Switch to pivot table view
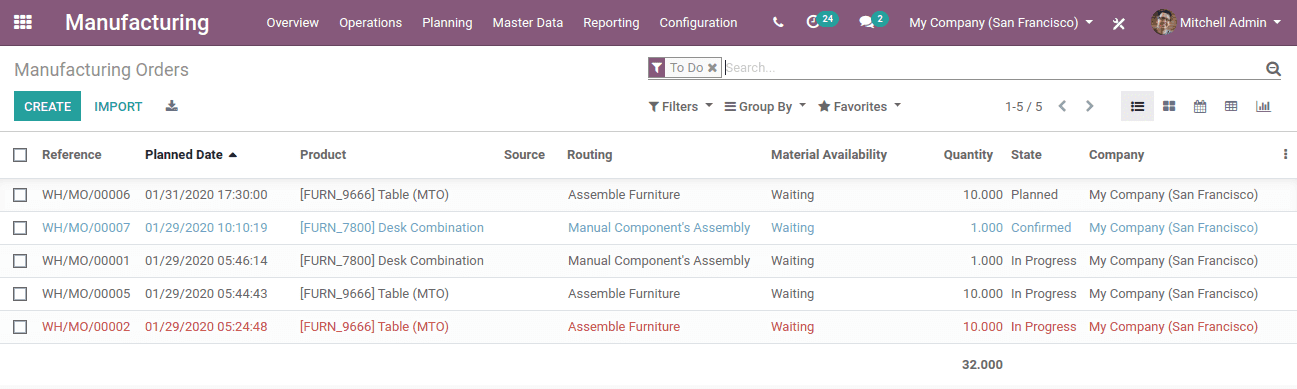 [x=1231, y=106]
